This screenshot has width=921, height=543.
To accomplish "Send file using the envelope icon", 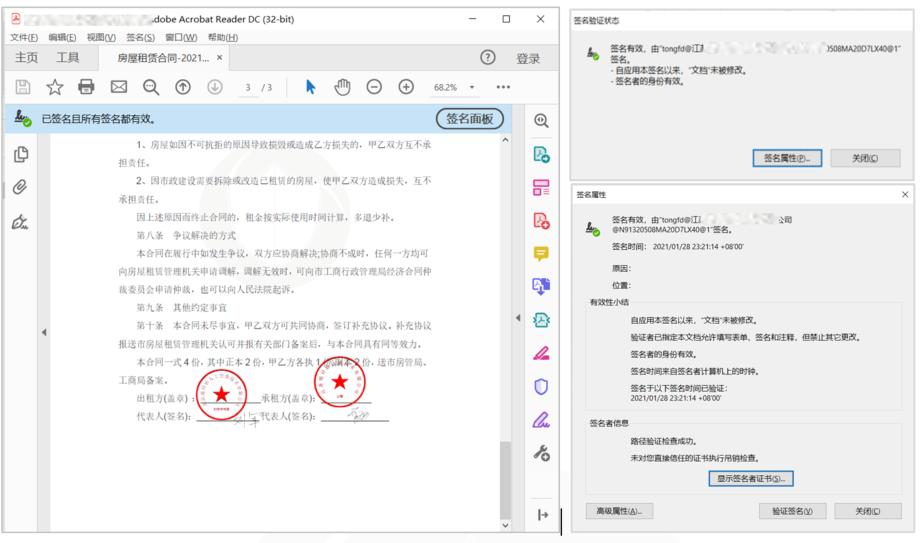I will pos(118,87).
